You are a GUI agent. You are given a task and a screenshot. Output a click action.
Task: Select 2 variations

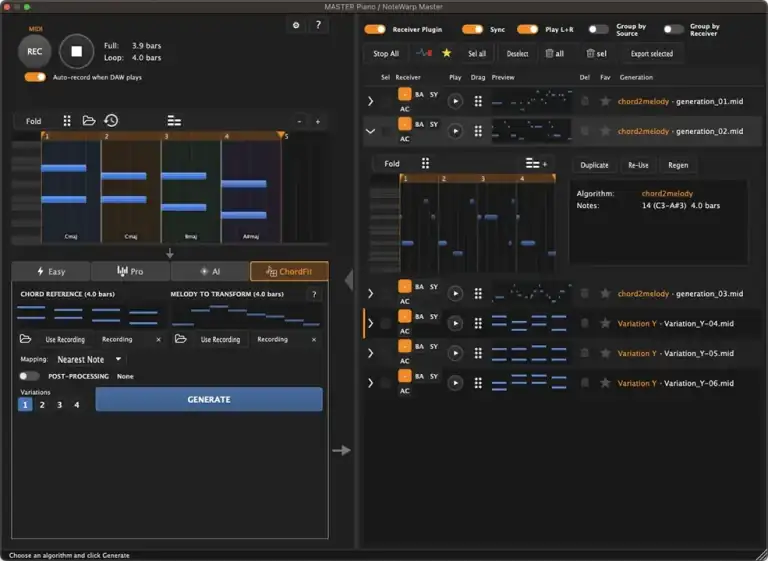pyautogui.click(x=42, y=405)
